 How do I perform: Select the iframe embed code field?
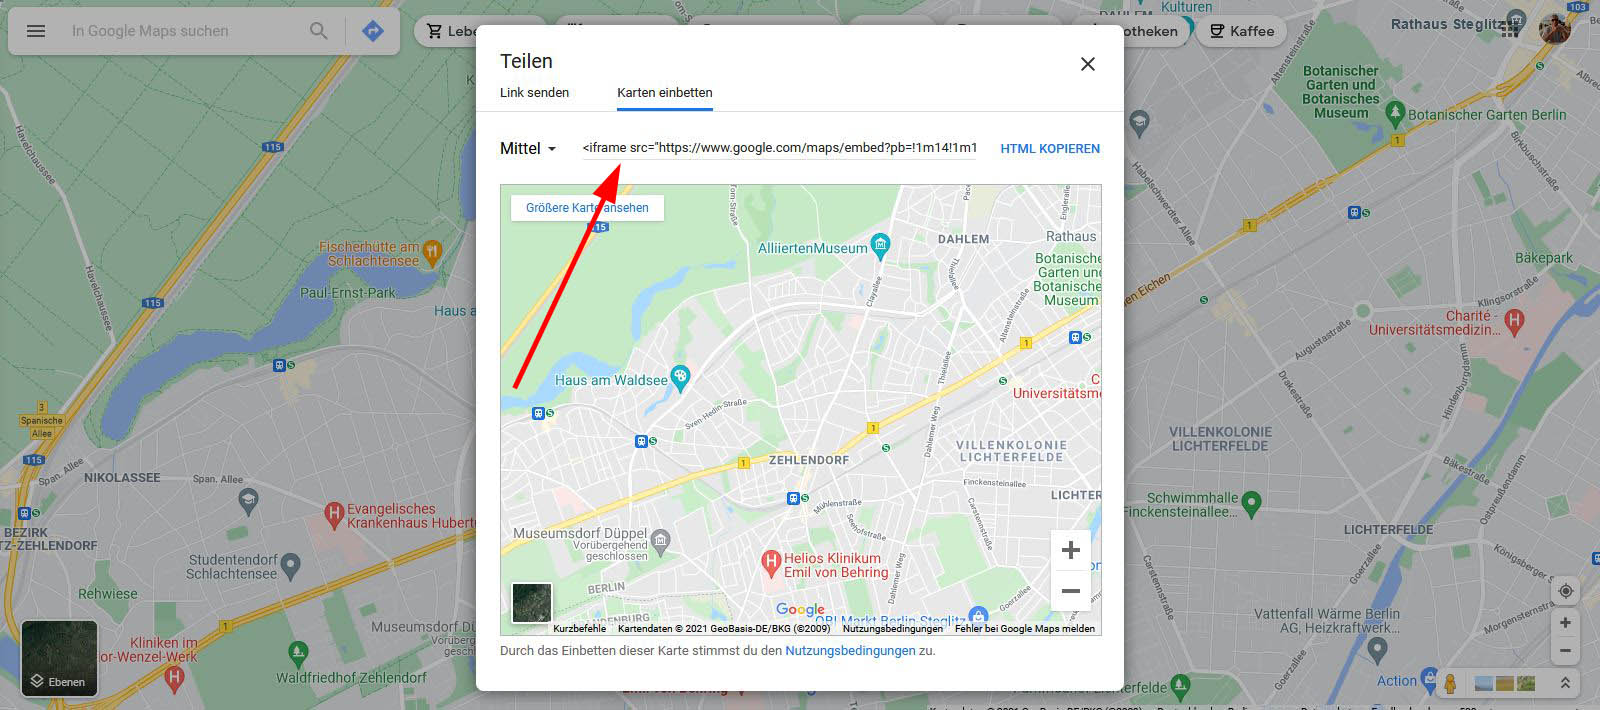[x=779, y=148]
